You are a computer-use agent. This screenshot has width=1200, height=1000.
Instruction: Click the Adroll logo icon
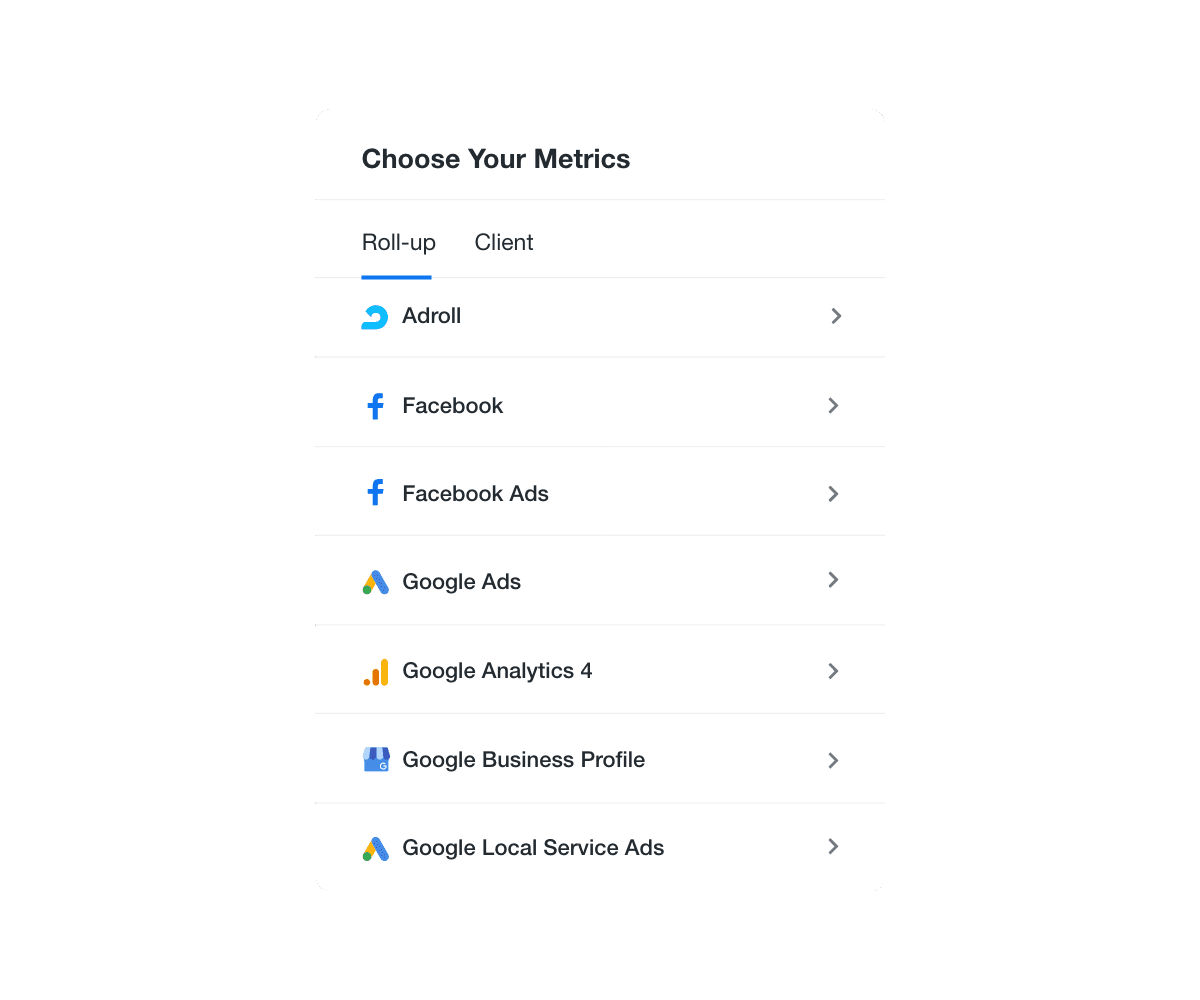pyautogui.click(x=375, y=317)
